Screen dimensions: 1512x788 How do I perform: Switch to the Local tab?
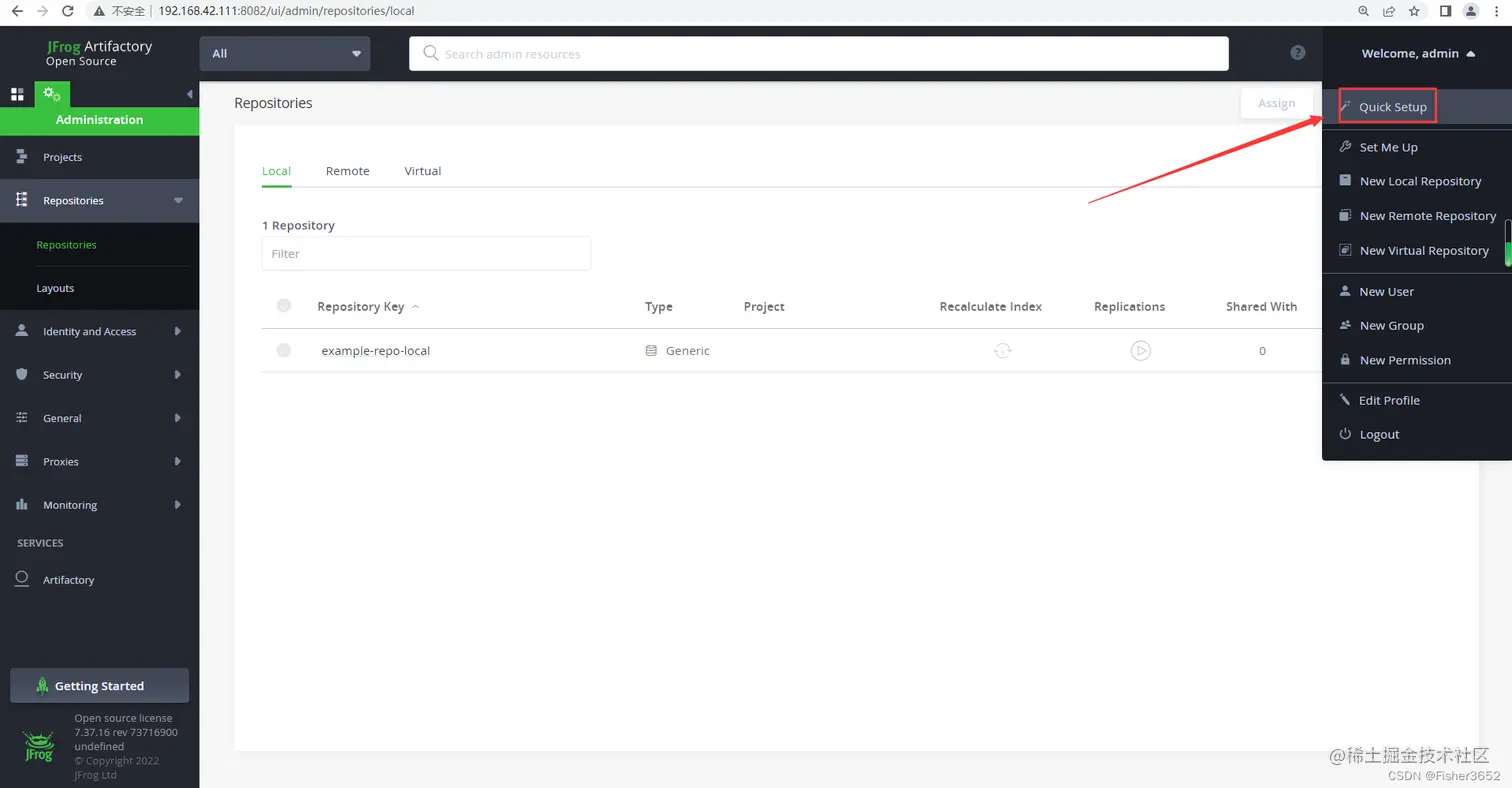click(276, 171)
